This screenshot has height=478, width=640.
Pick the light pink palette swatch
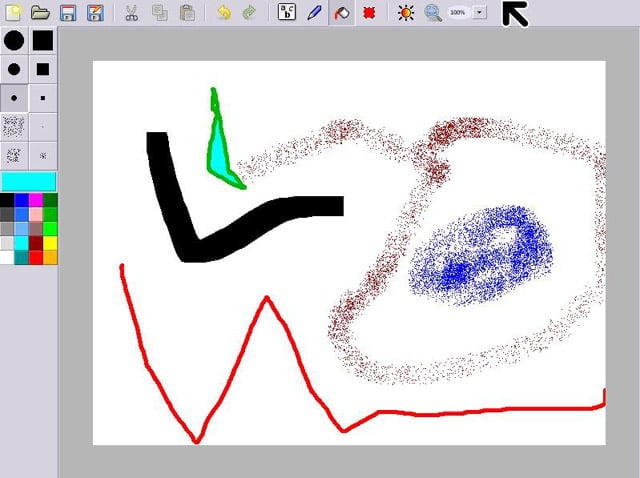[36, 214]
